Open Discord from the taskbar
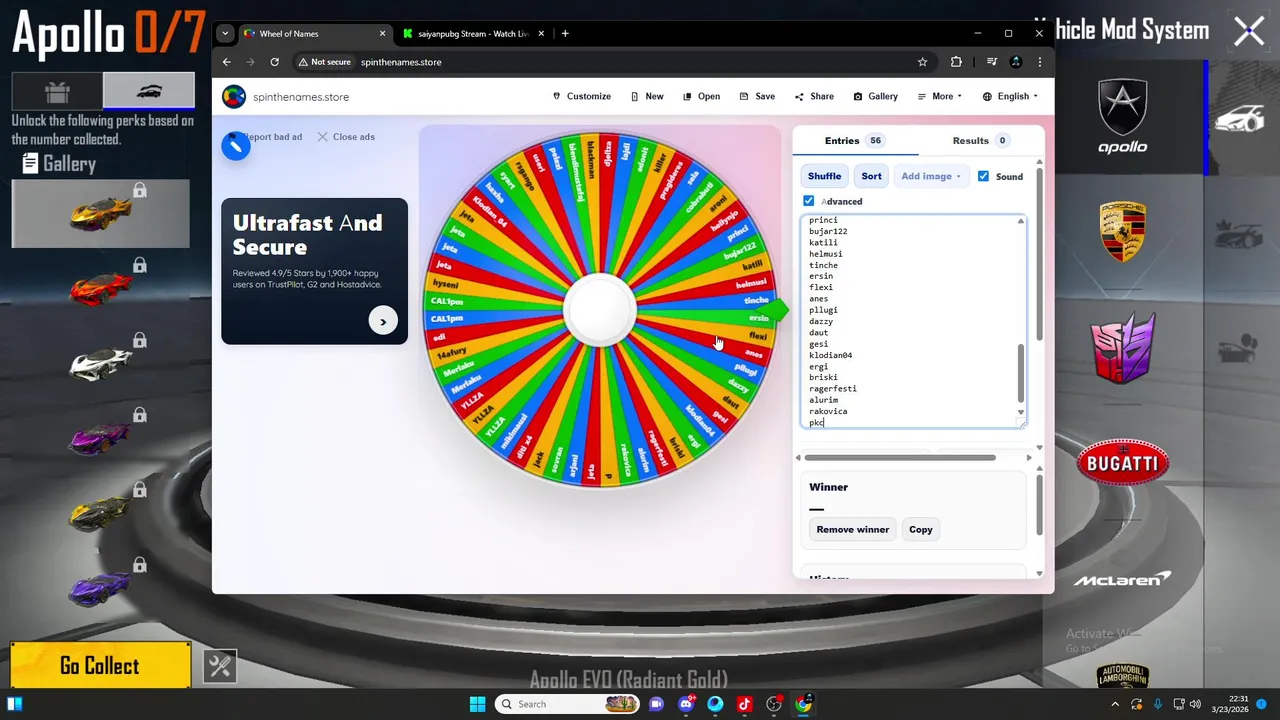 pos(686,704)
